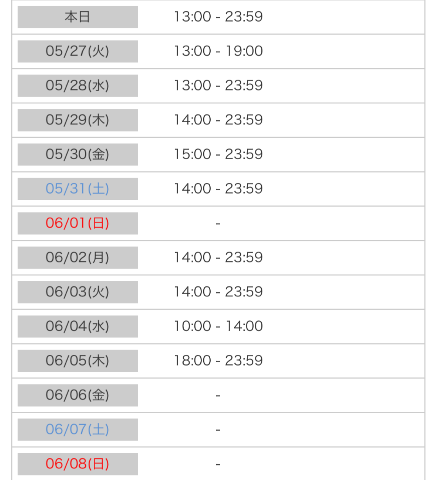Image resolution: width=435 pixels, height=480 pixels.
Task: Choose the 05/28(水) date label
Action: pos(78,86)
